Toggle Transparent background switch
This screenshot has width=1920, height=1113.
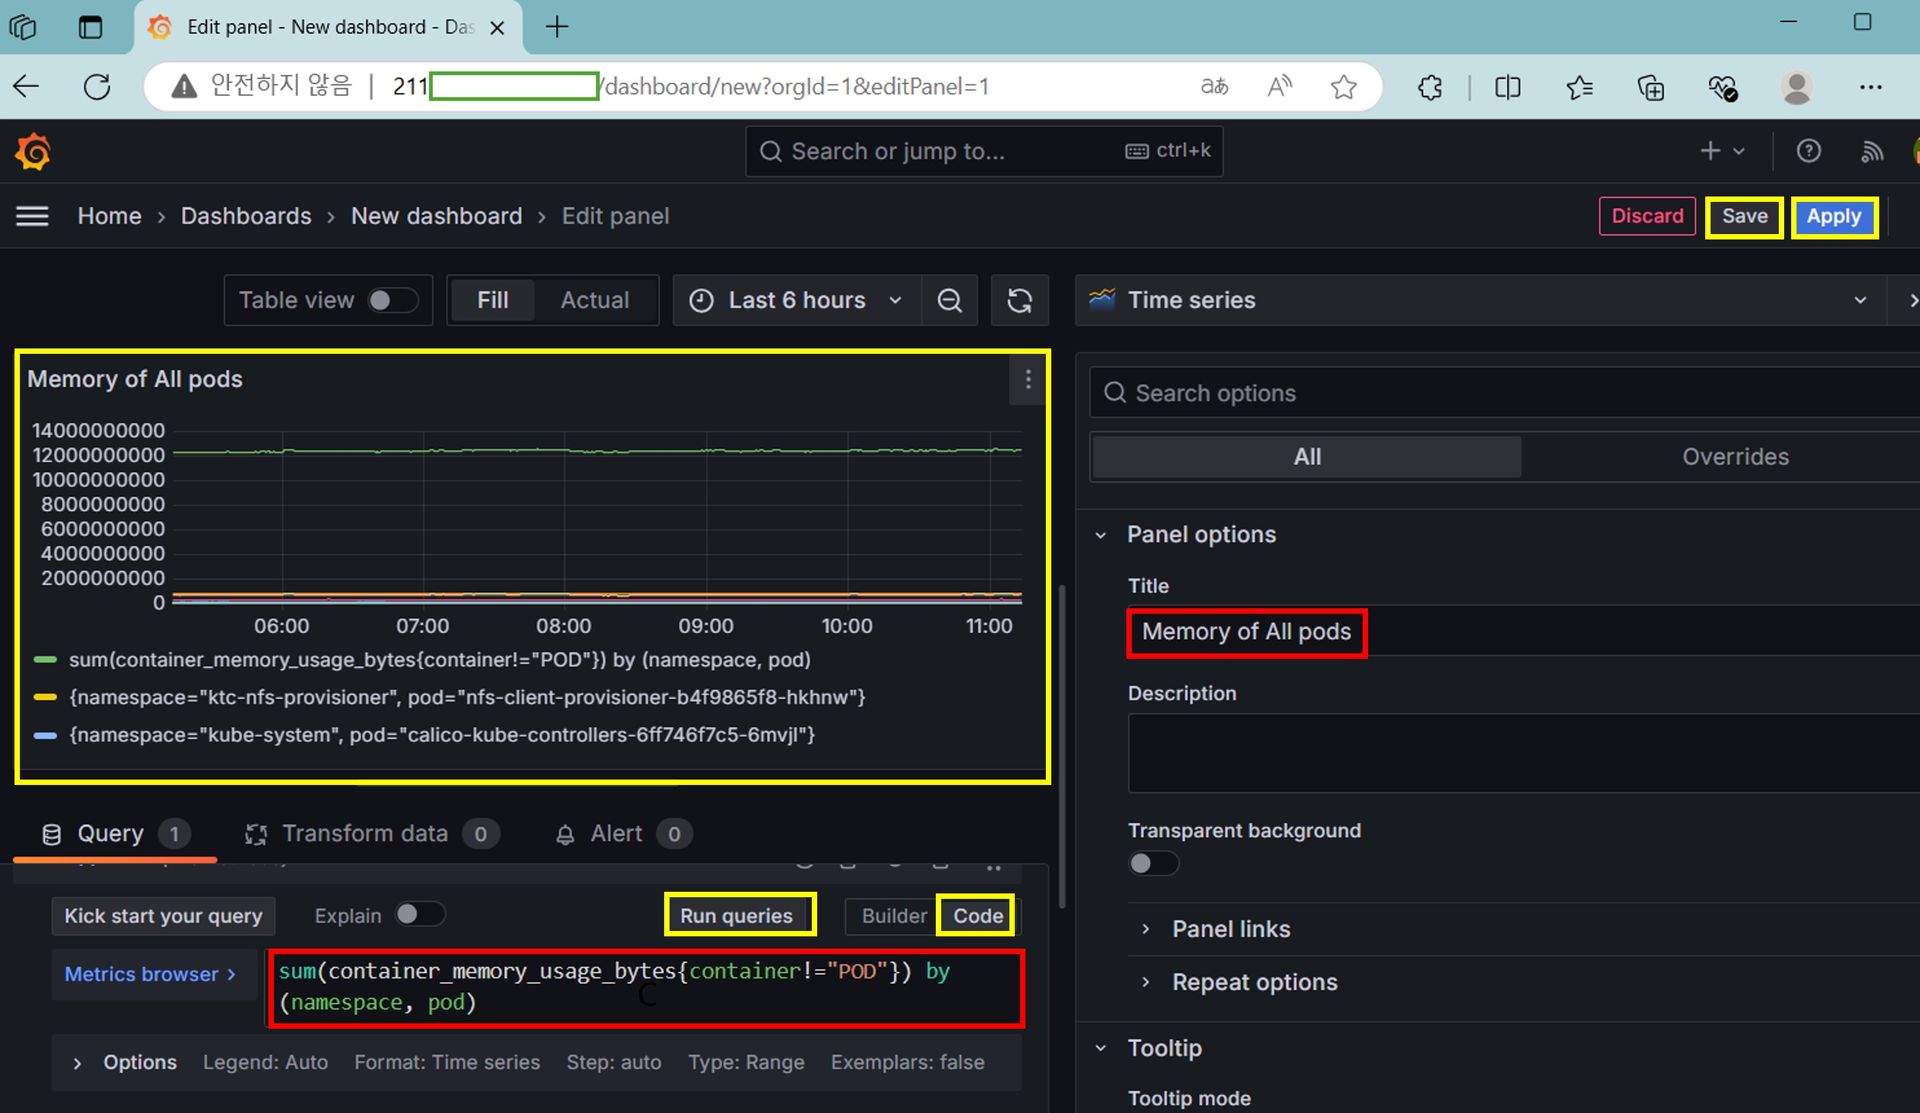point(1152,863)
